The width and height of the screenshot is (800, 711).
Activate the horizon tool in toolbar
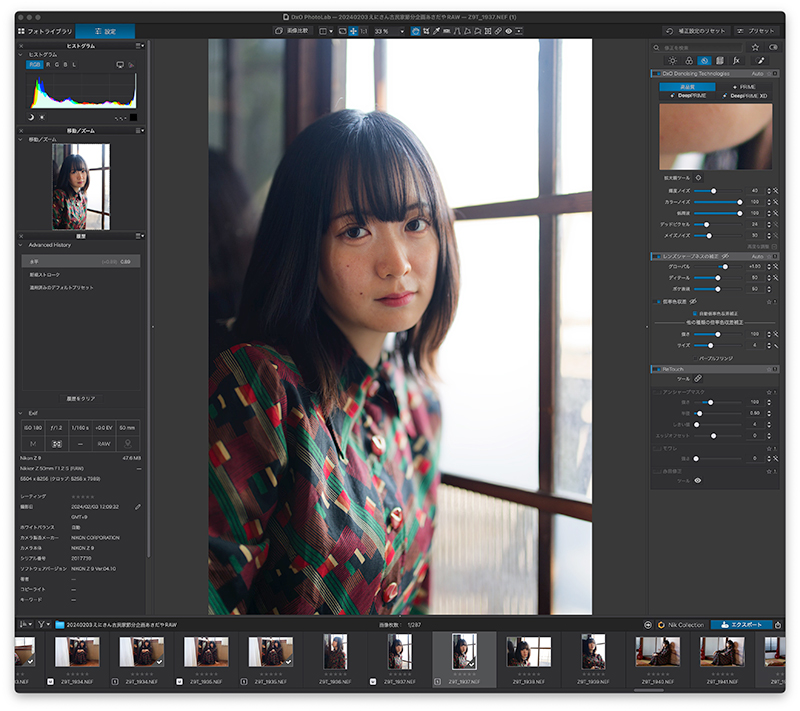click(446, 31)
